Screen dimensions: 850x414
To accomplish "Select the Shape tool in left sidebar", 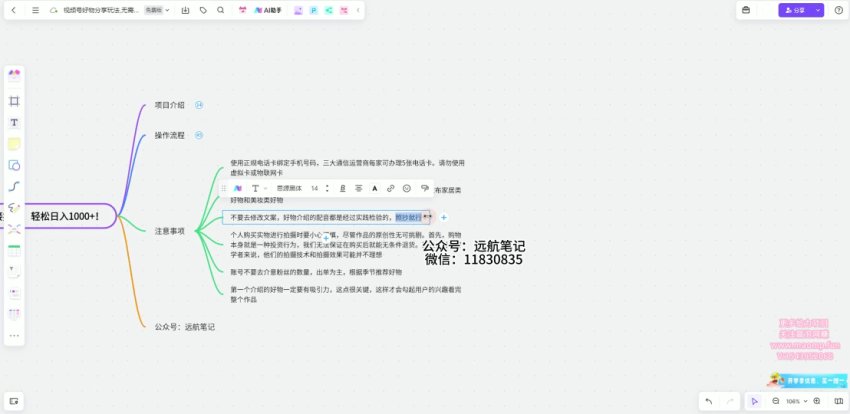I will [x=14, y=165].
